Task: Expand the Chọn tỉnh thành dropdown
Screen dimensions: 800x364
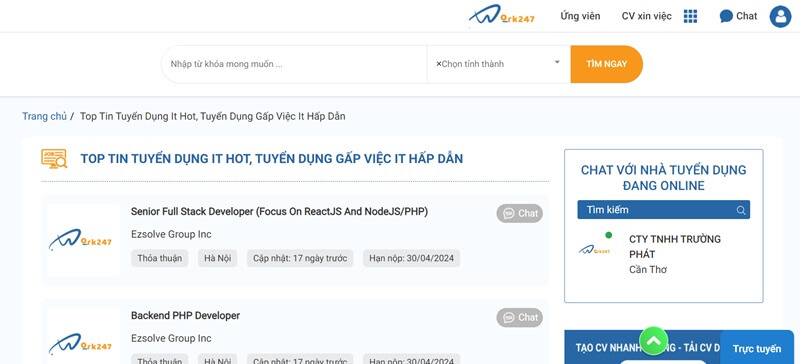Action: pos(498,64)
